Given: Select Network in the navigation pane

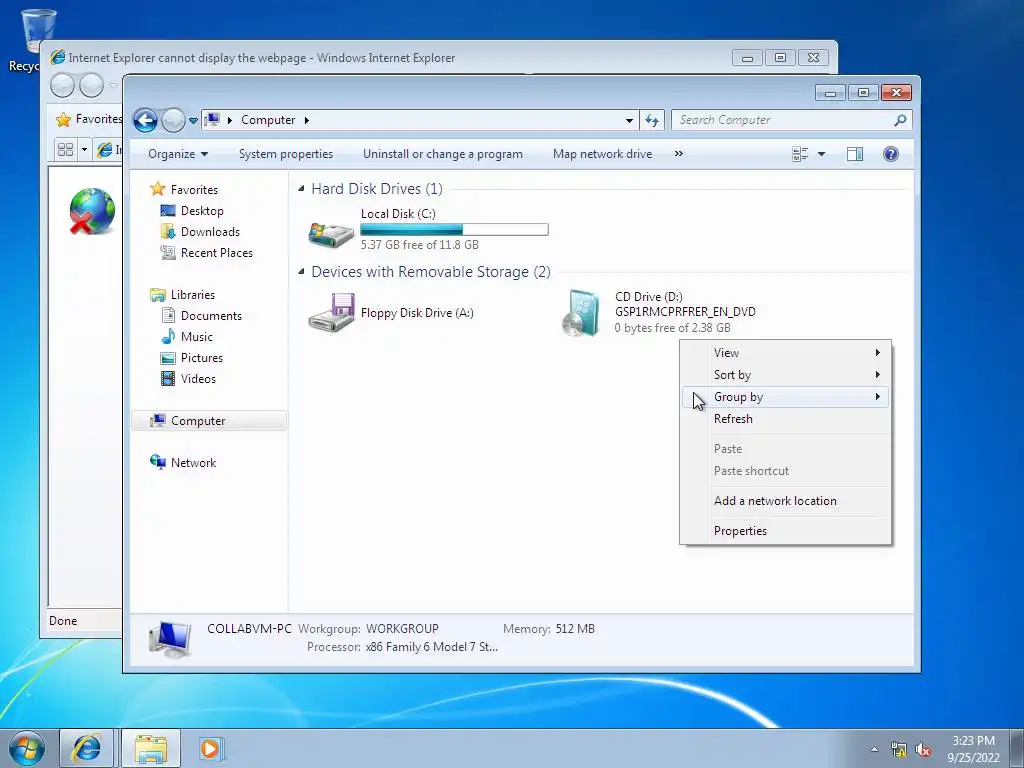Looking at the screenshot, I should coord(193,463).
